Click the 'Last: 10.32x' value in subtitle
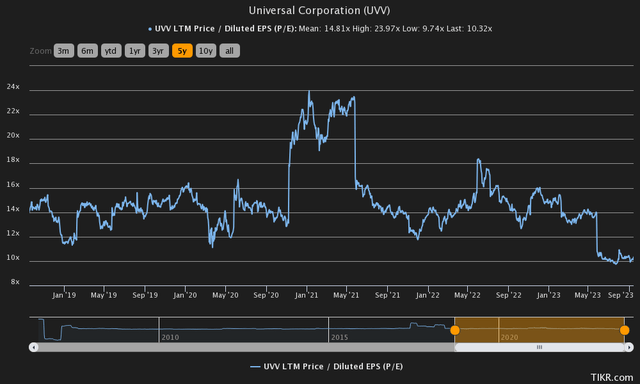Image resolution: width=640 pixels, height=384 pixels. click(x=469, y=29)
